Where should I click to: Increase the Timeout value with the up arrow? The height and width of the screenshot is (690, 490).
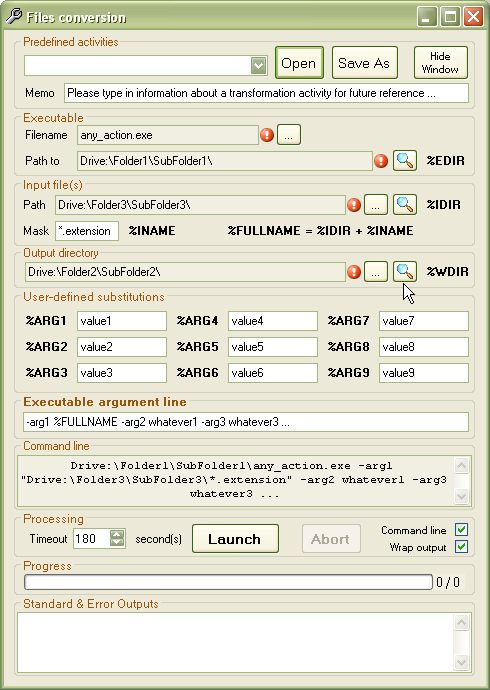tap(117, 534)
